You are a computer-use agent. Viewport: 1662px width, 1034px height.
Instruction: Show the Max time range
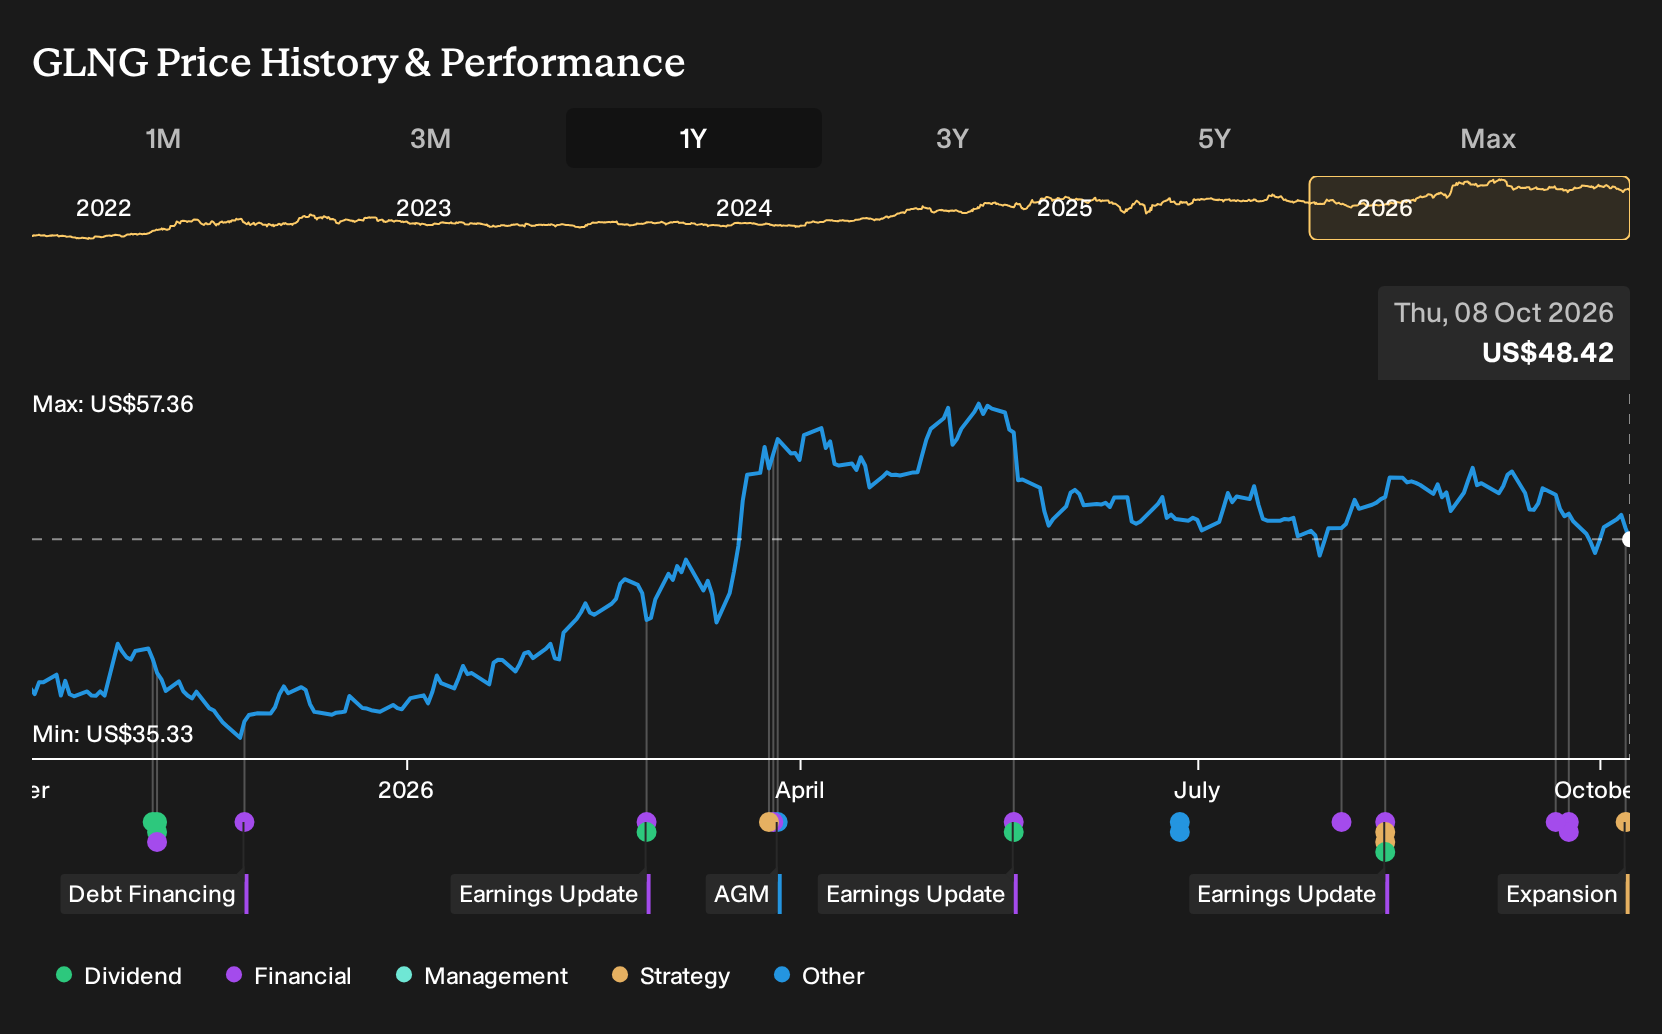(1488, 138)
